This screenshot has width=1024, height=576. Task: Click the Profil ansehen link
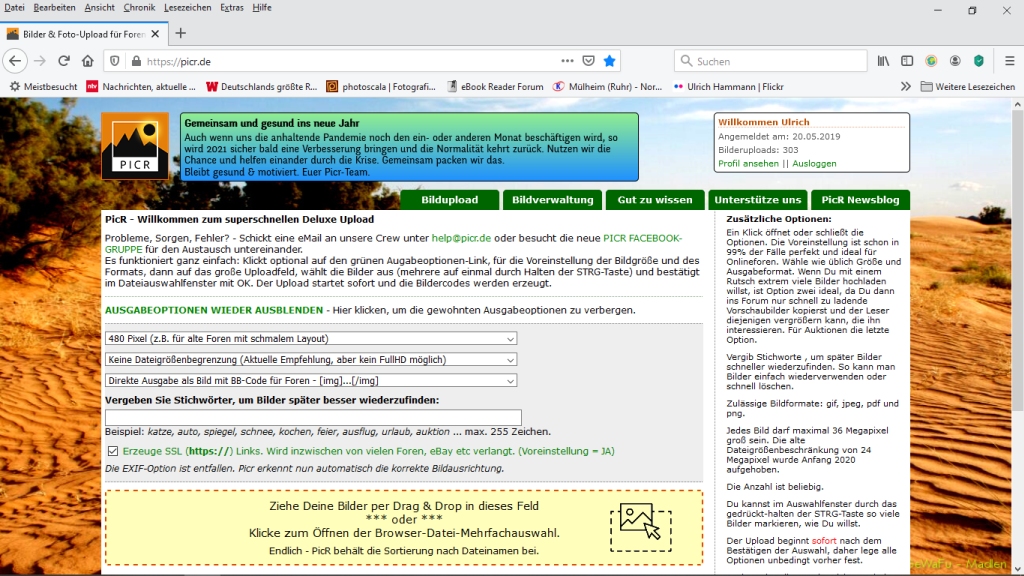(x=748, y=163)
